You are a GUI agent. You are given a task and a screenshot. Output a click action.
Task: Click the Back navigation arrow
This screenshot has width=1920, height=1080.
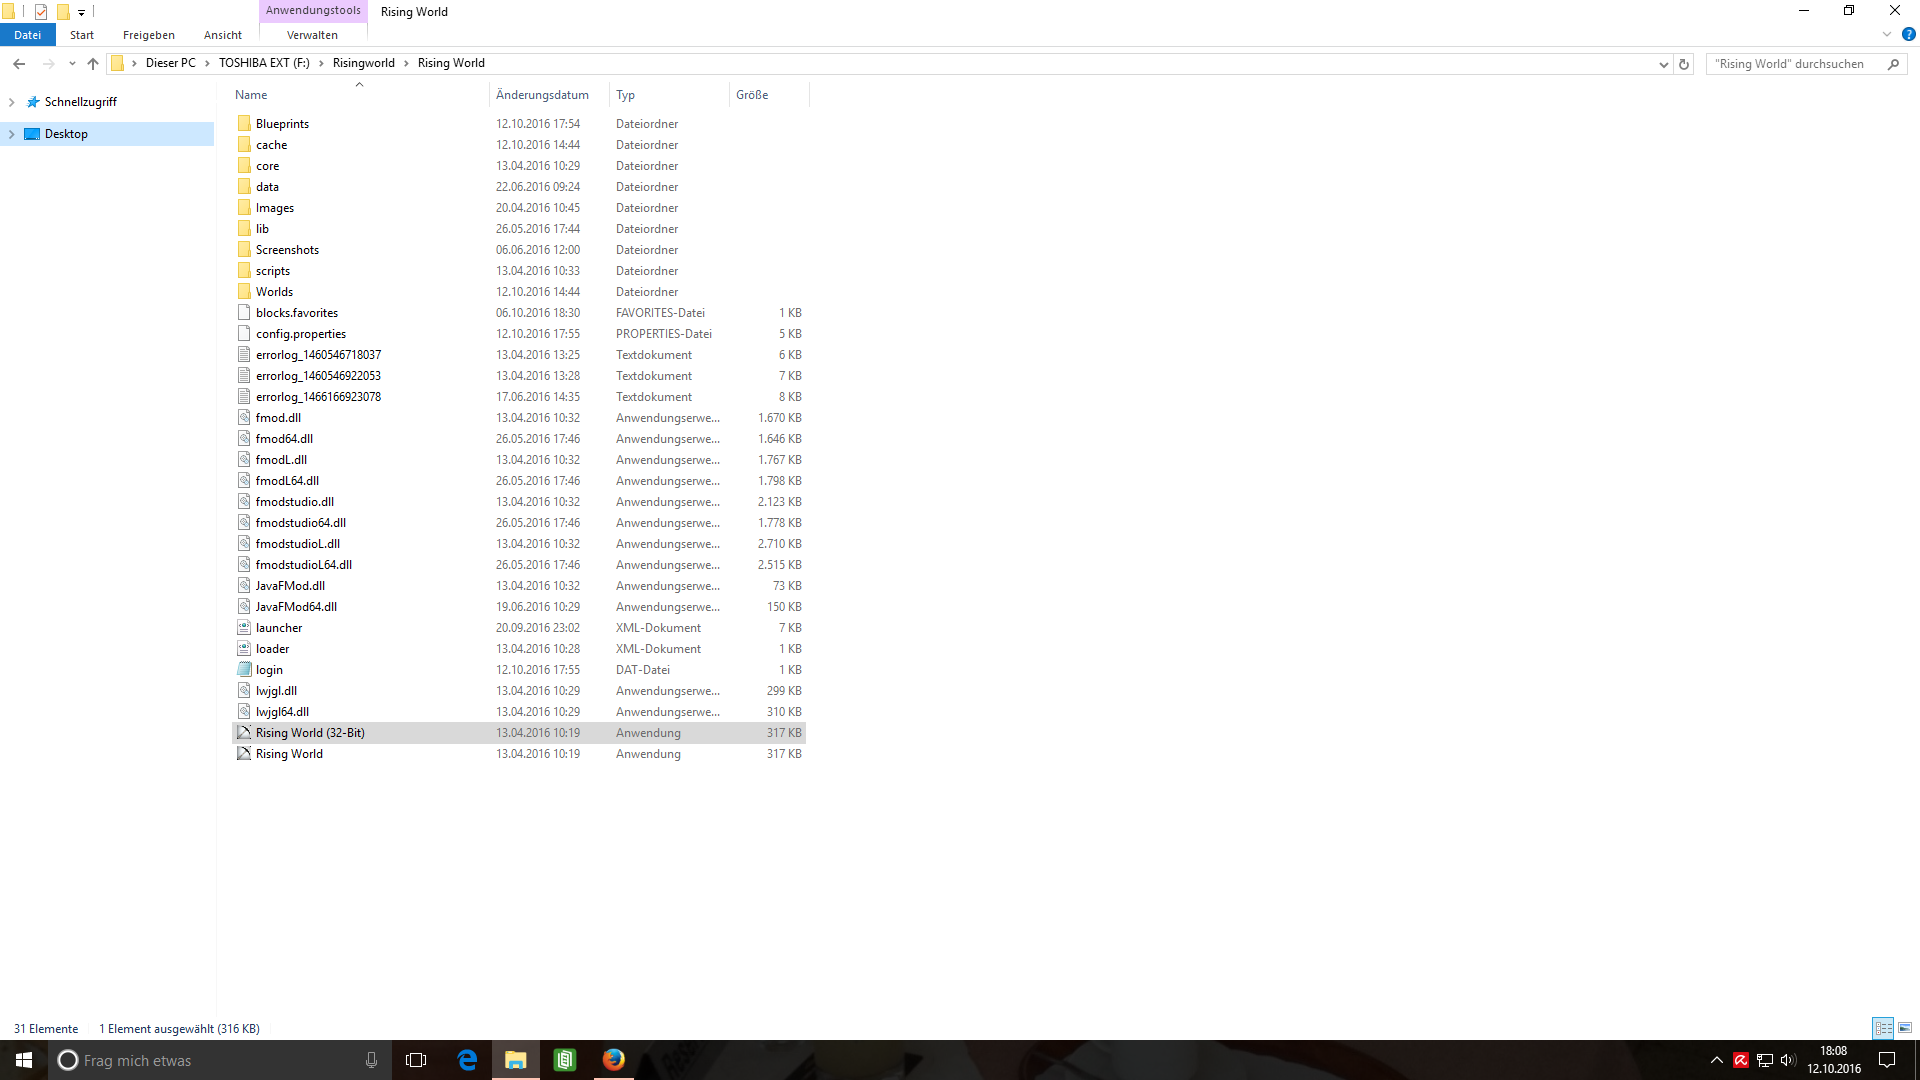coord(19,64)
